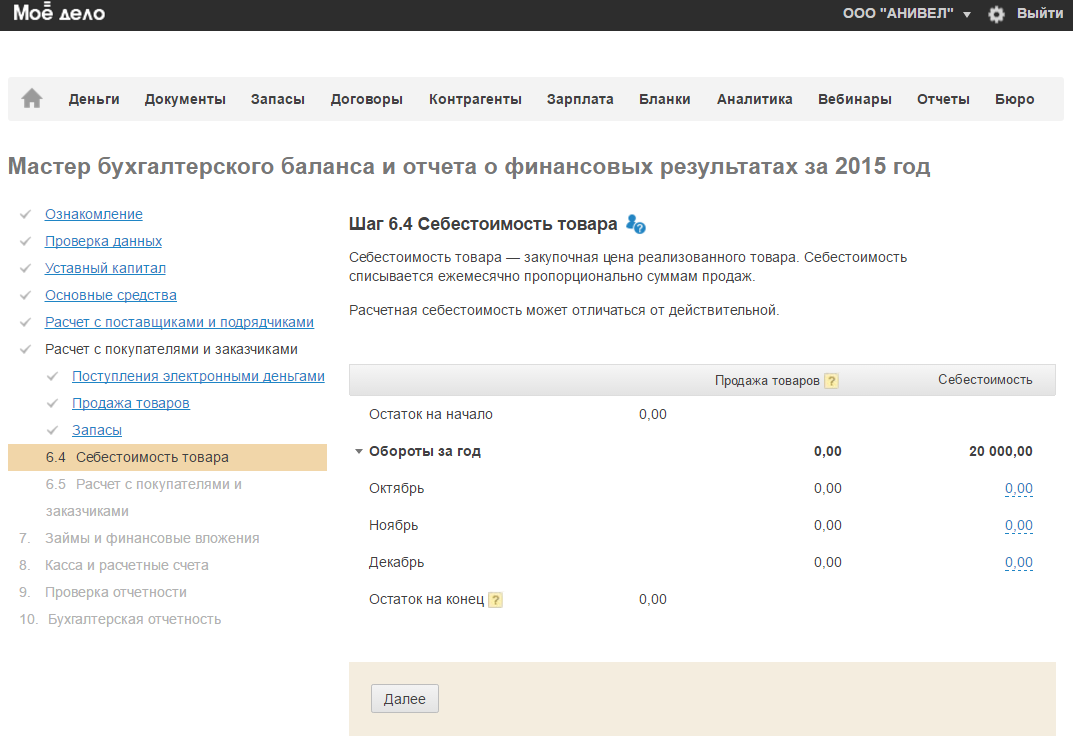Open the Ознакомление step link

94,214
